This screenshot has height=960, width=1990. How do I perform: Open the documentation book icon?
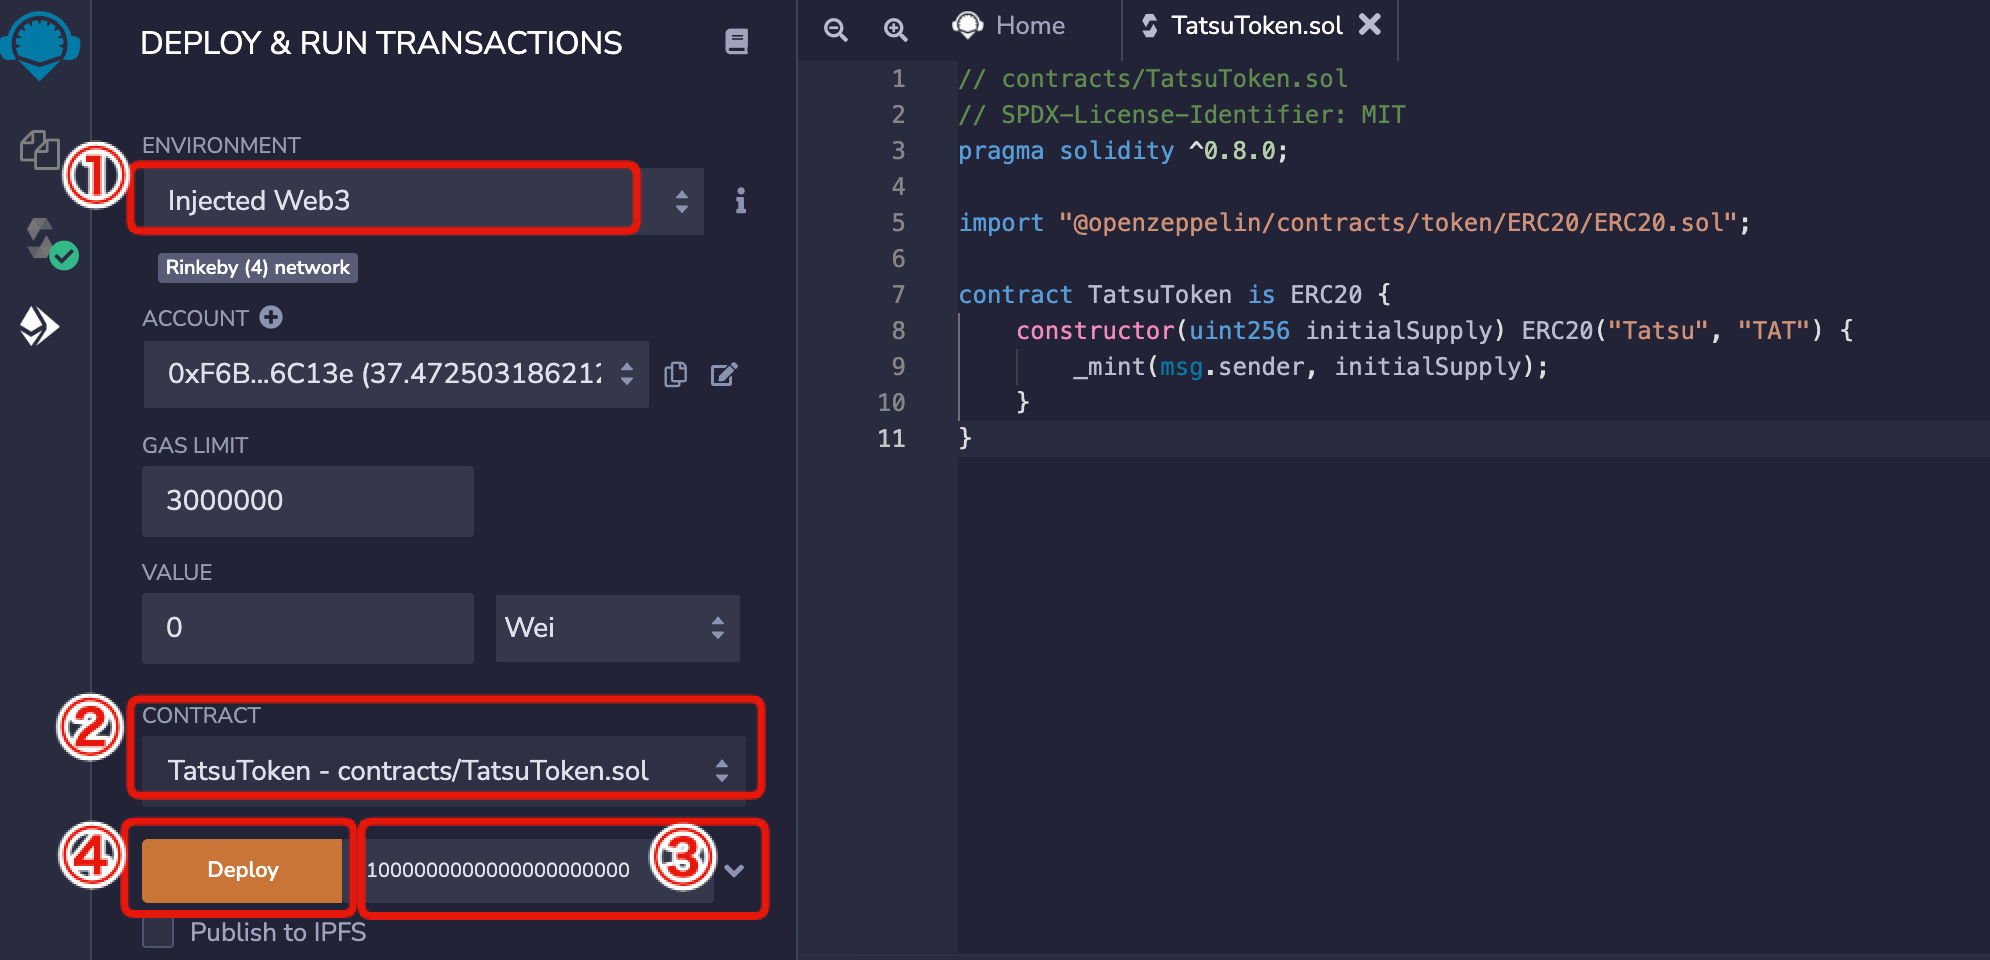click(737, 42)
